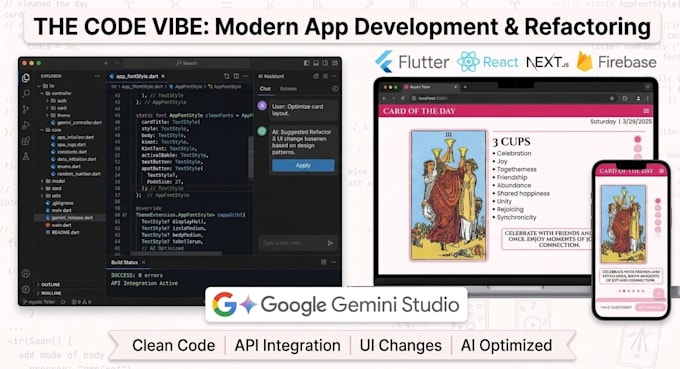Screen dimensions: 680x369
Task: Select the Build Status panel tab
Action: tap(124, 262)
